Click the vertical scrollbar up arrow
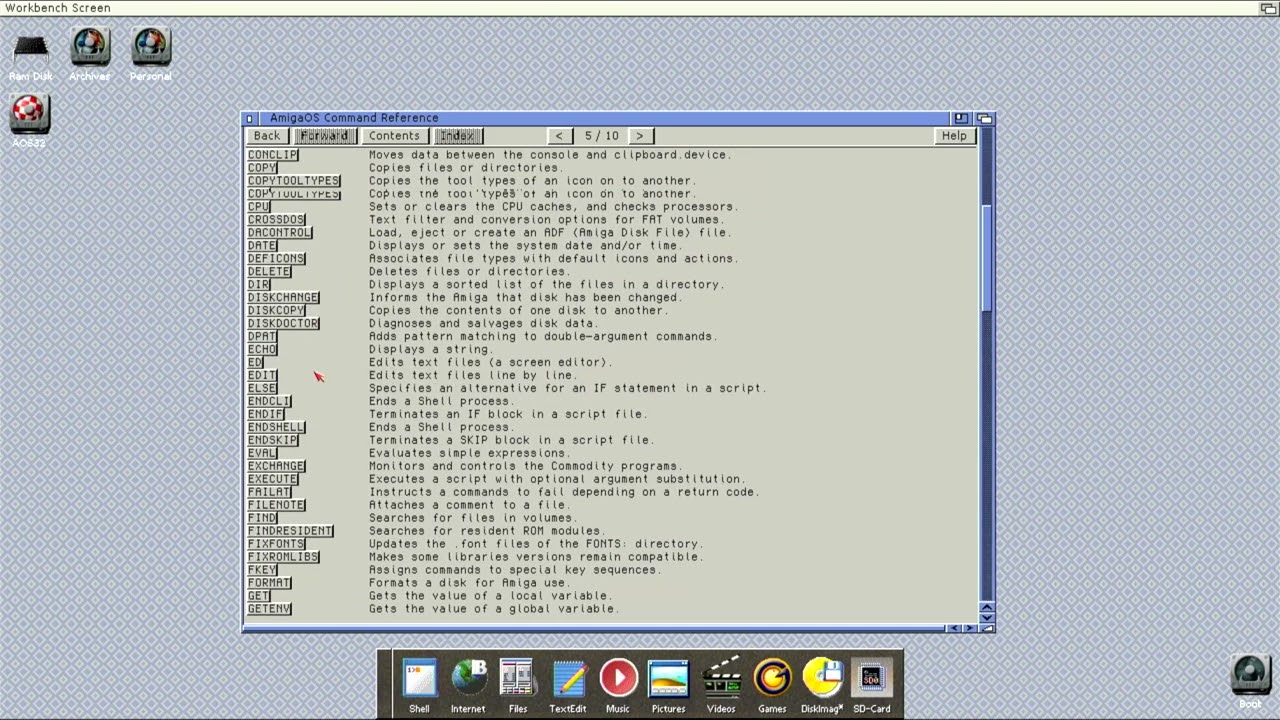This screenshot has width=1280, height=720. (x=987, y=606)
